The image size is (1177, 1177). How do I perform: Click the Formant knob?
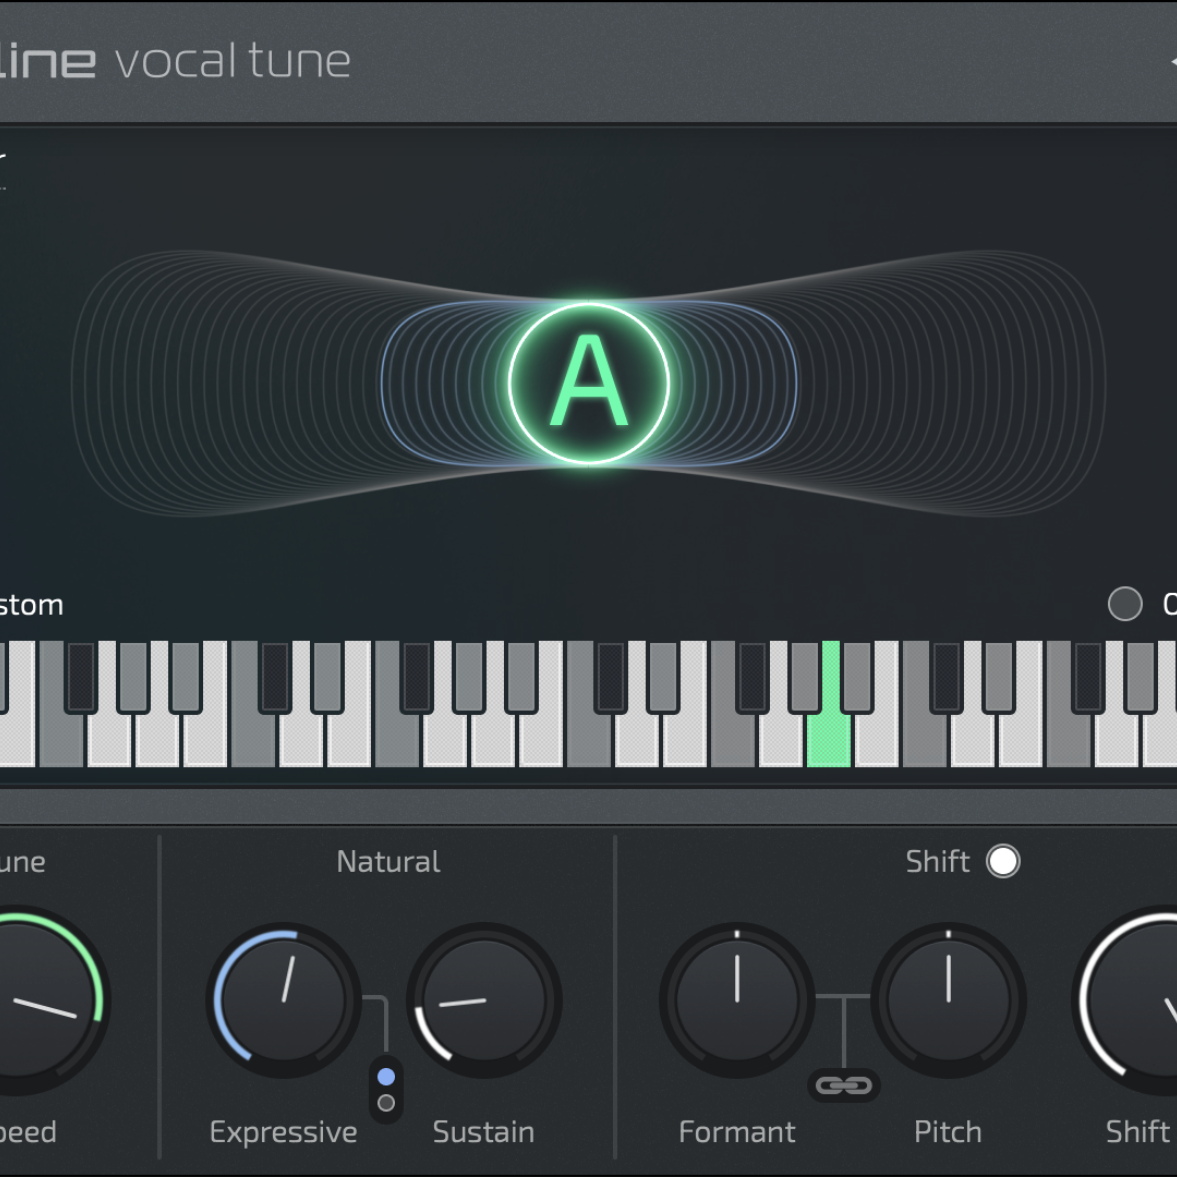[737, 1000]
